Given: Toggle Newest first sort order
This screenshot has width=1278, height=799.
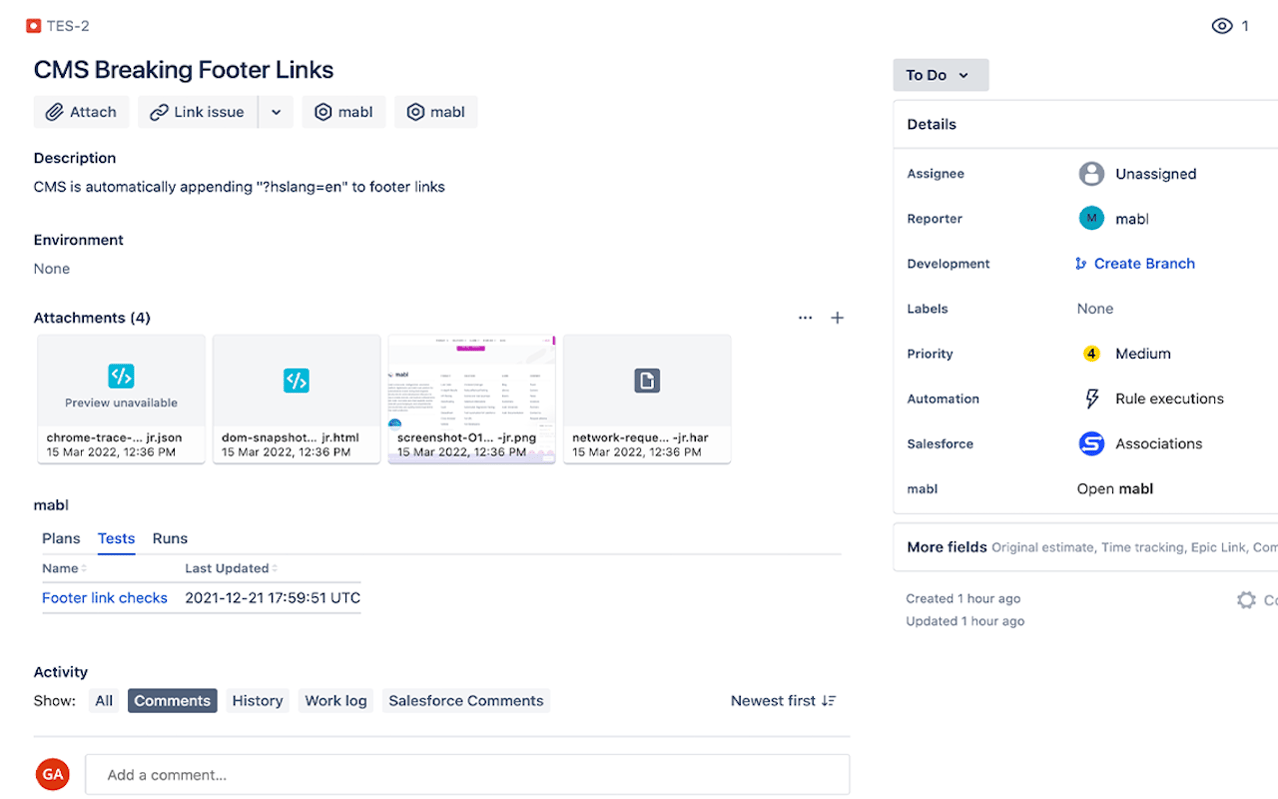Looking at the screenshot, I should tap(783, 701).
